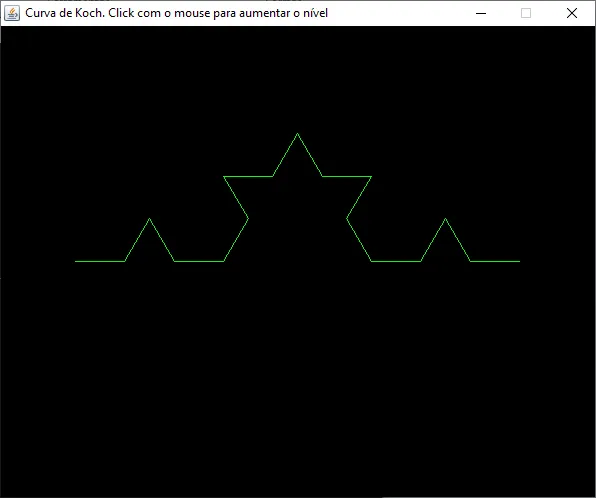The width and height of the screenshot is (596, 498).
Task: Click the leftmost horizontal segment of the curve
Action: tap(100, 261)
